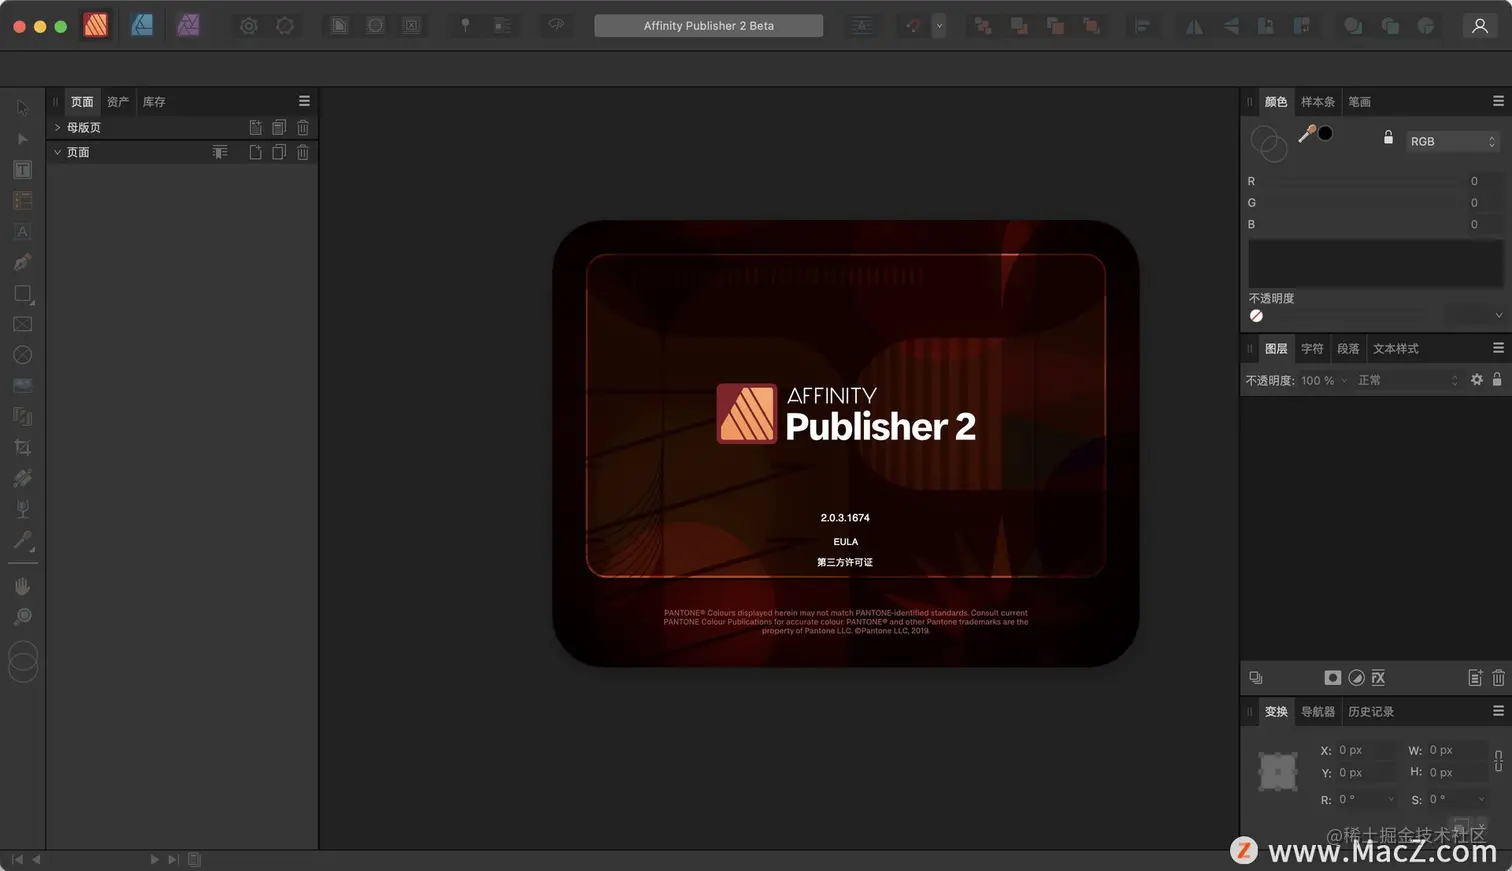Open the Pages panel hamburger menu
This screenshot has height=871, width=1512.
coord(304,101)
